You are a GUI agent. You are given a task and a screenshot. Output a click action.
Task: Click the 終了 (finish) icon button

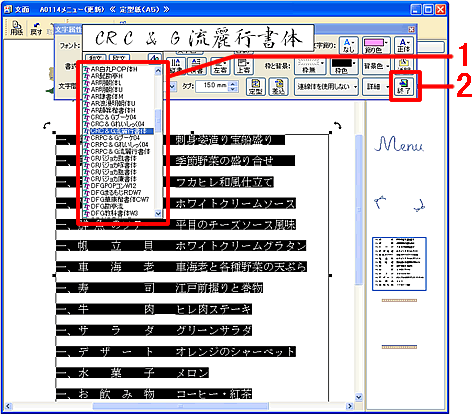click(x=404, y=86)
